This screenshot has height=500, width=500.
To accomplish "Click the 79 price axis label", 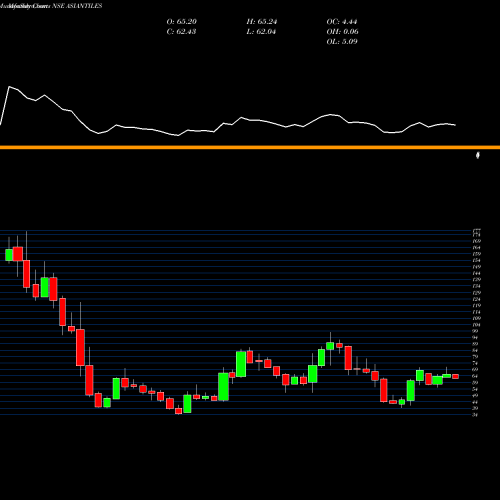I will coord(475,357).
